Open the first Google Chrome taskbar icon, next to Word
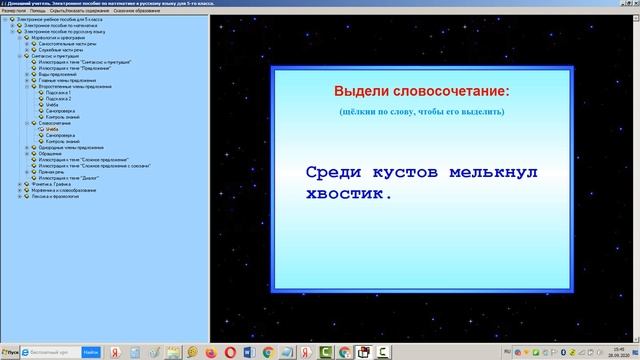 pos(268,352)
